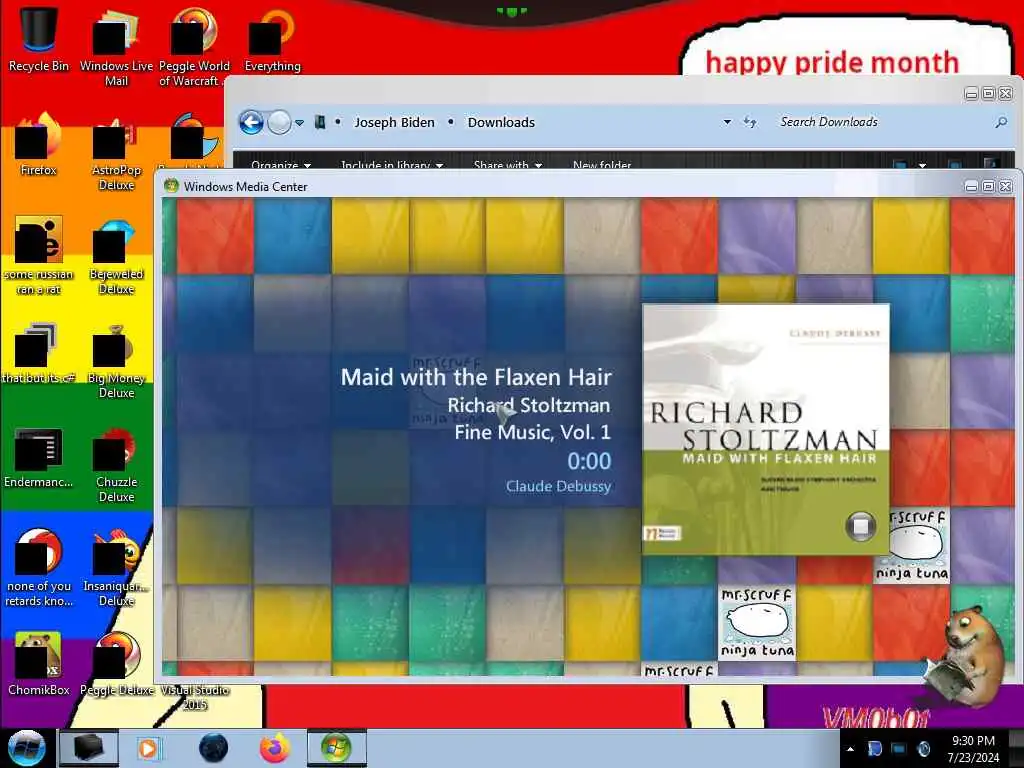
Task: Open Peggle Deluxe desktop shortcut
Action: click(116, 665)
